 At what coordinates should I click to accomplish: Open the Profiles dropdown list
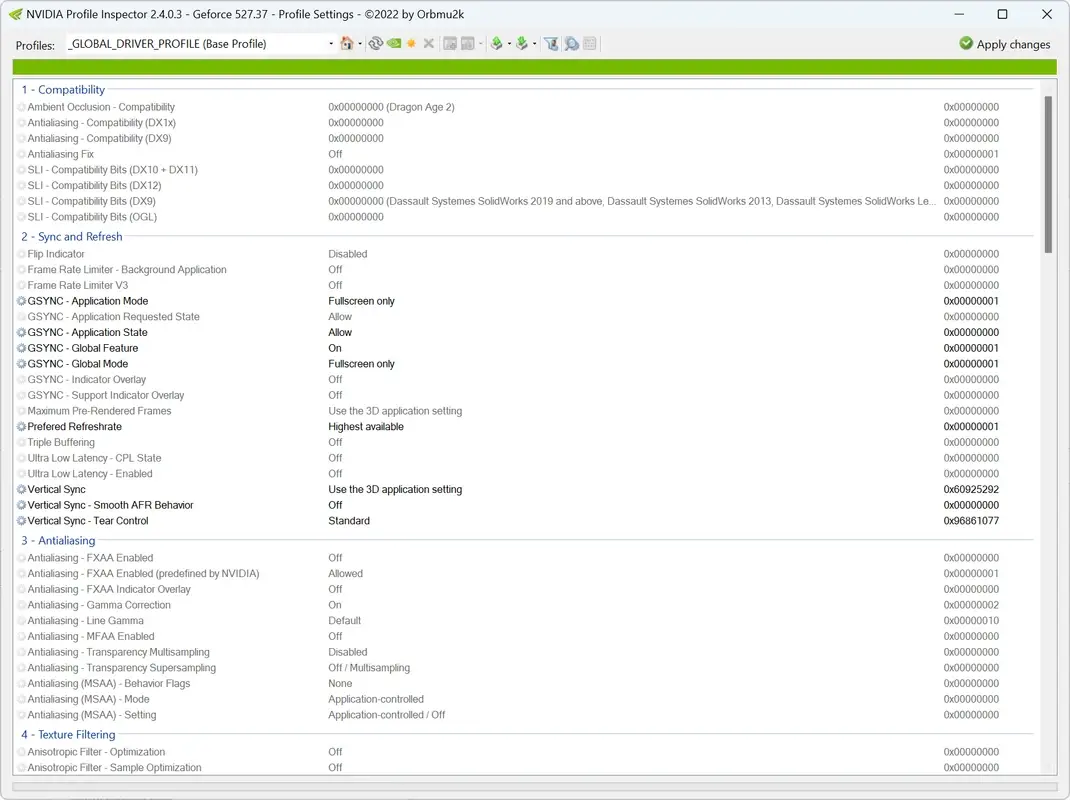coord(330,43)
